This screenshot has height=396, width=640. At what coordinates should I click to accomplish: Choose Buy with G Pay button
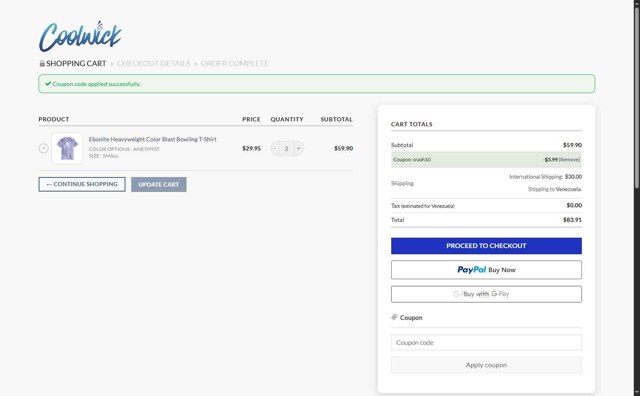click(486, 294)
